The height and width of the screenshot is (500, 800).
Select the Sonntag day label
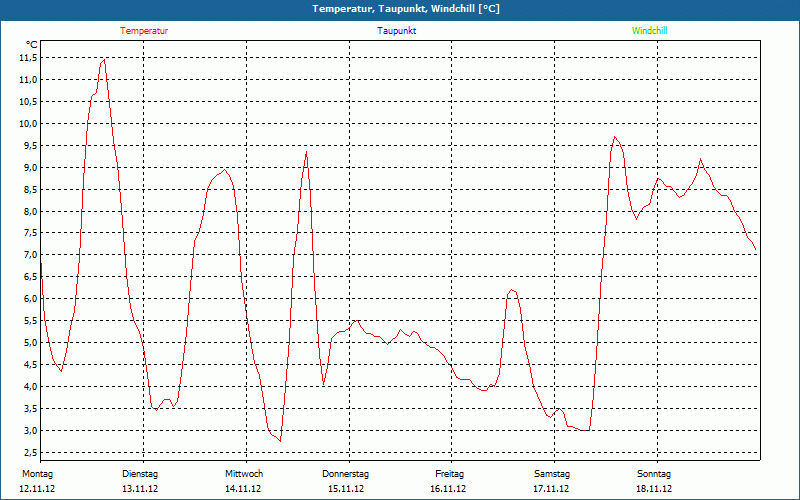coord(654,474)
